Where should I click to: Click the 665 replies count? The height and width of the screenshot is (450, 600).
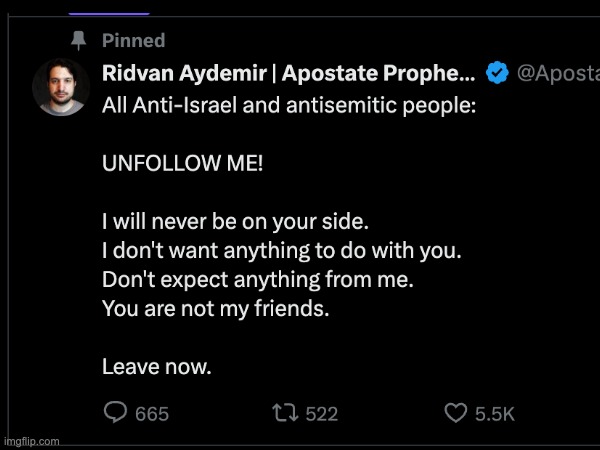click(152, 414)
